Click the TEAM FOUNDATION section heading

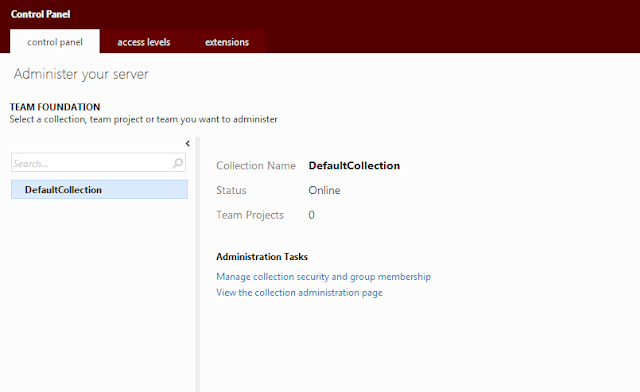[x=55, y=107]
